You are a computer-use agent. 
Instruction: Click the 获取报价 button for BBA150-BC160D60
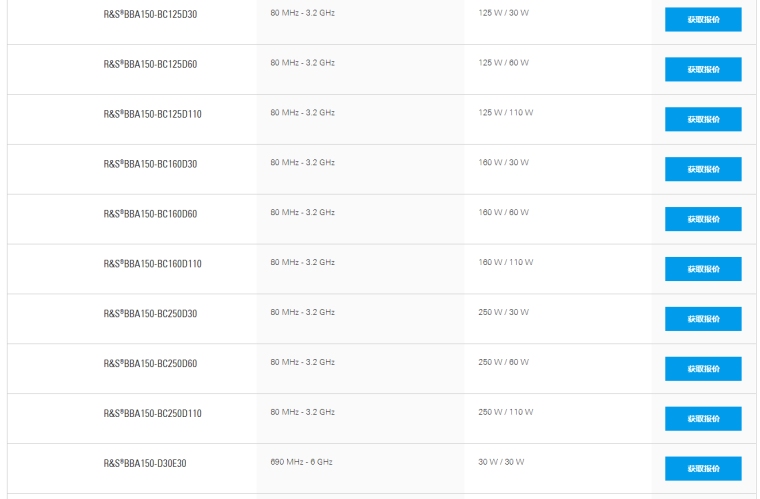703,220
